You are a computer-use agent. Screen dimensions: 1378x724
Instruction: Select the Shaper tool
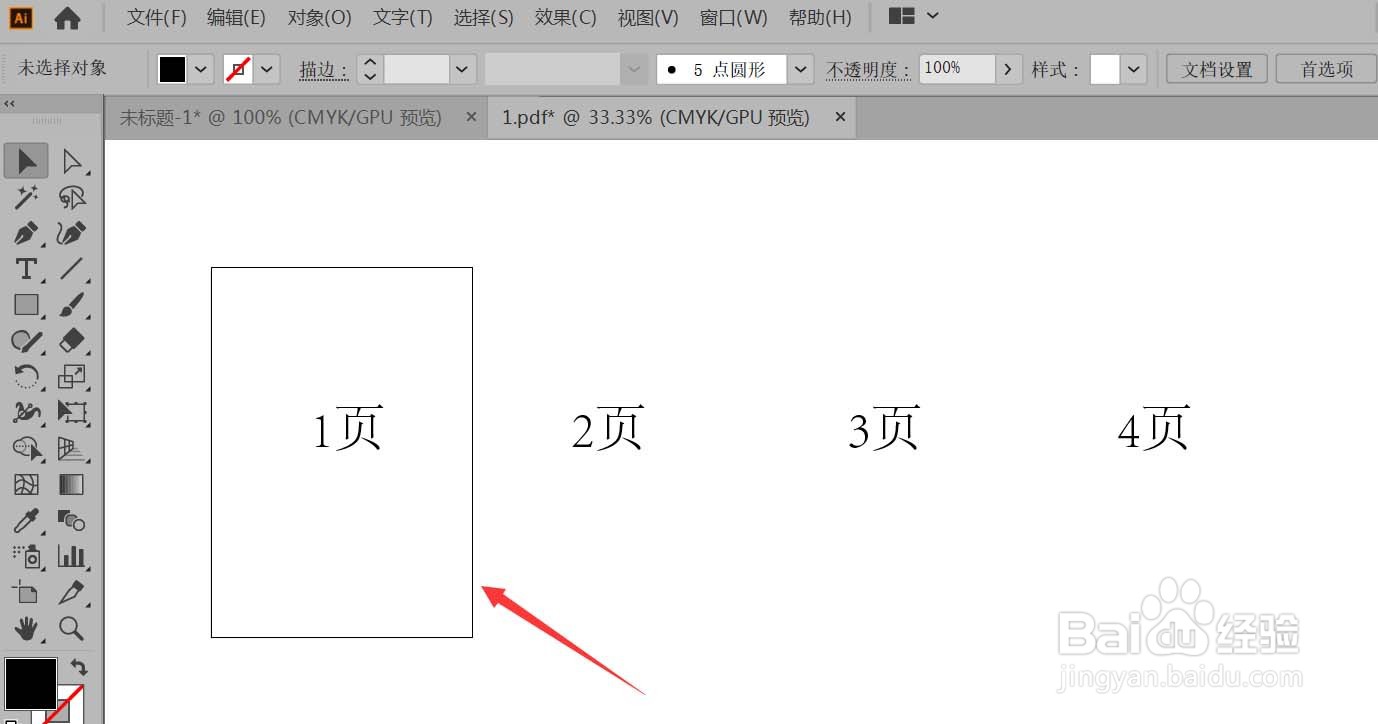point(26,341)
